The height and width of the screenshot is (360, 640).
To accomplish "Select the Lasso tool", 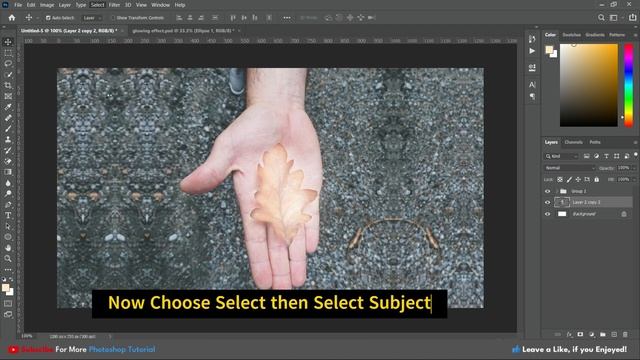I will pos(8,64).
